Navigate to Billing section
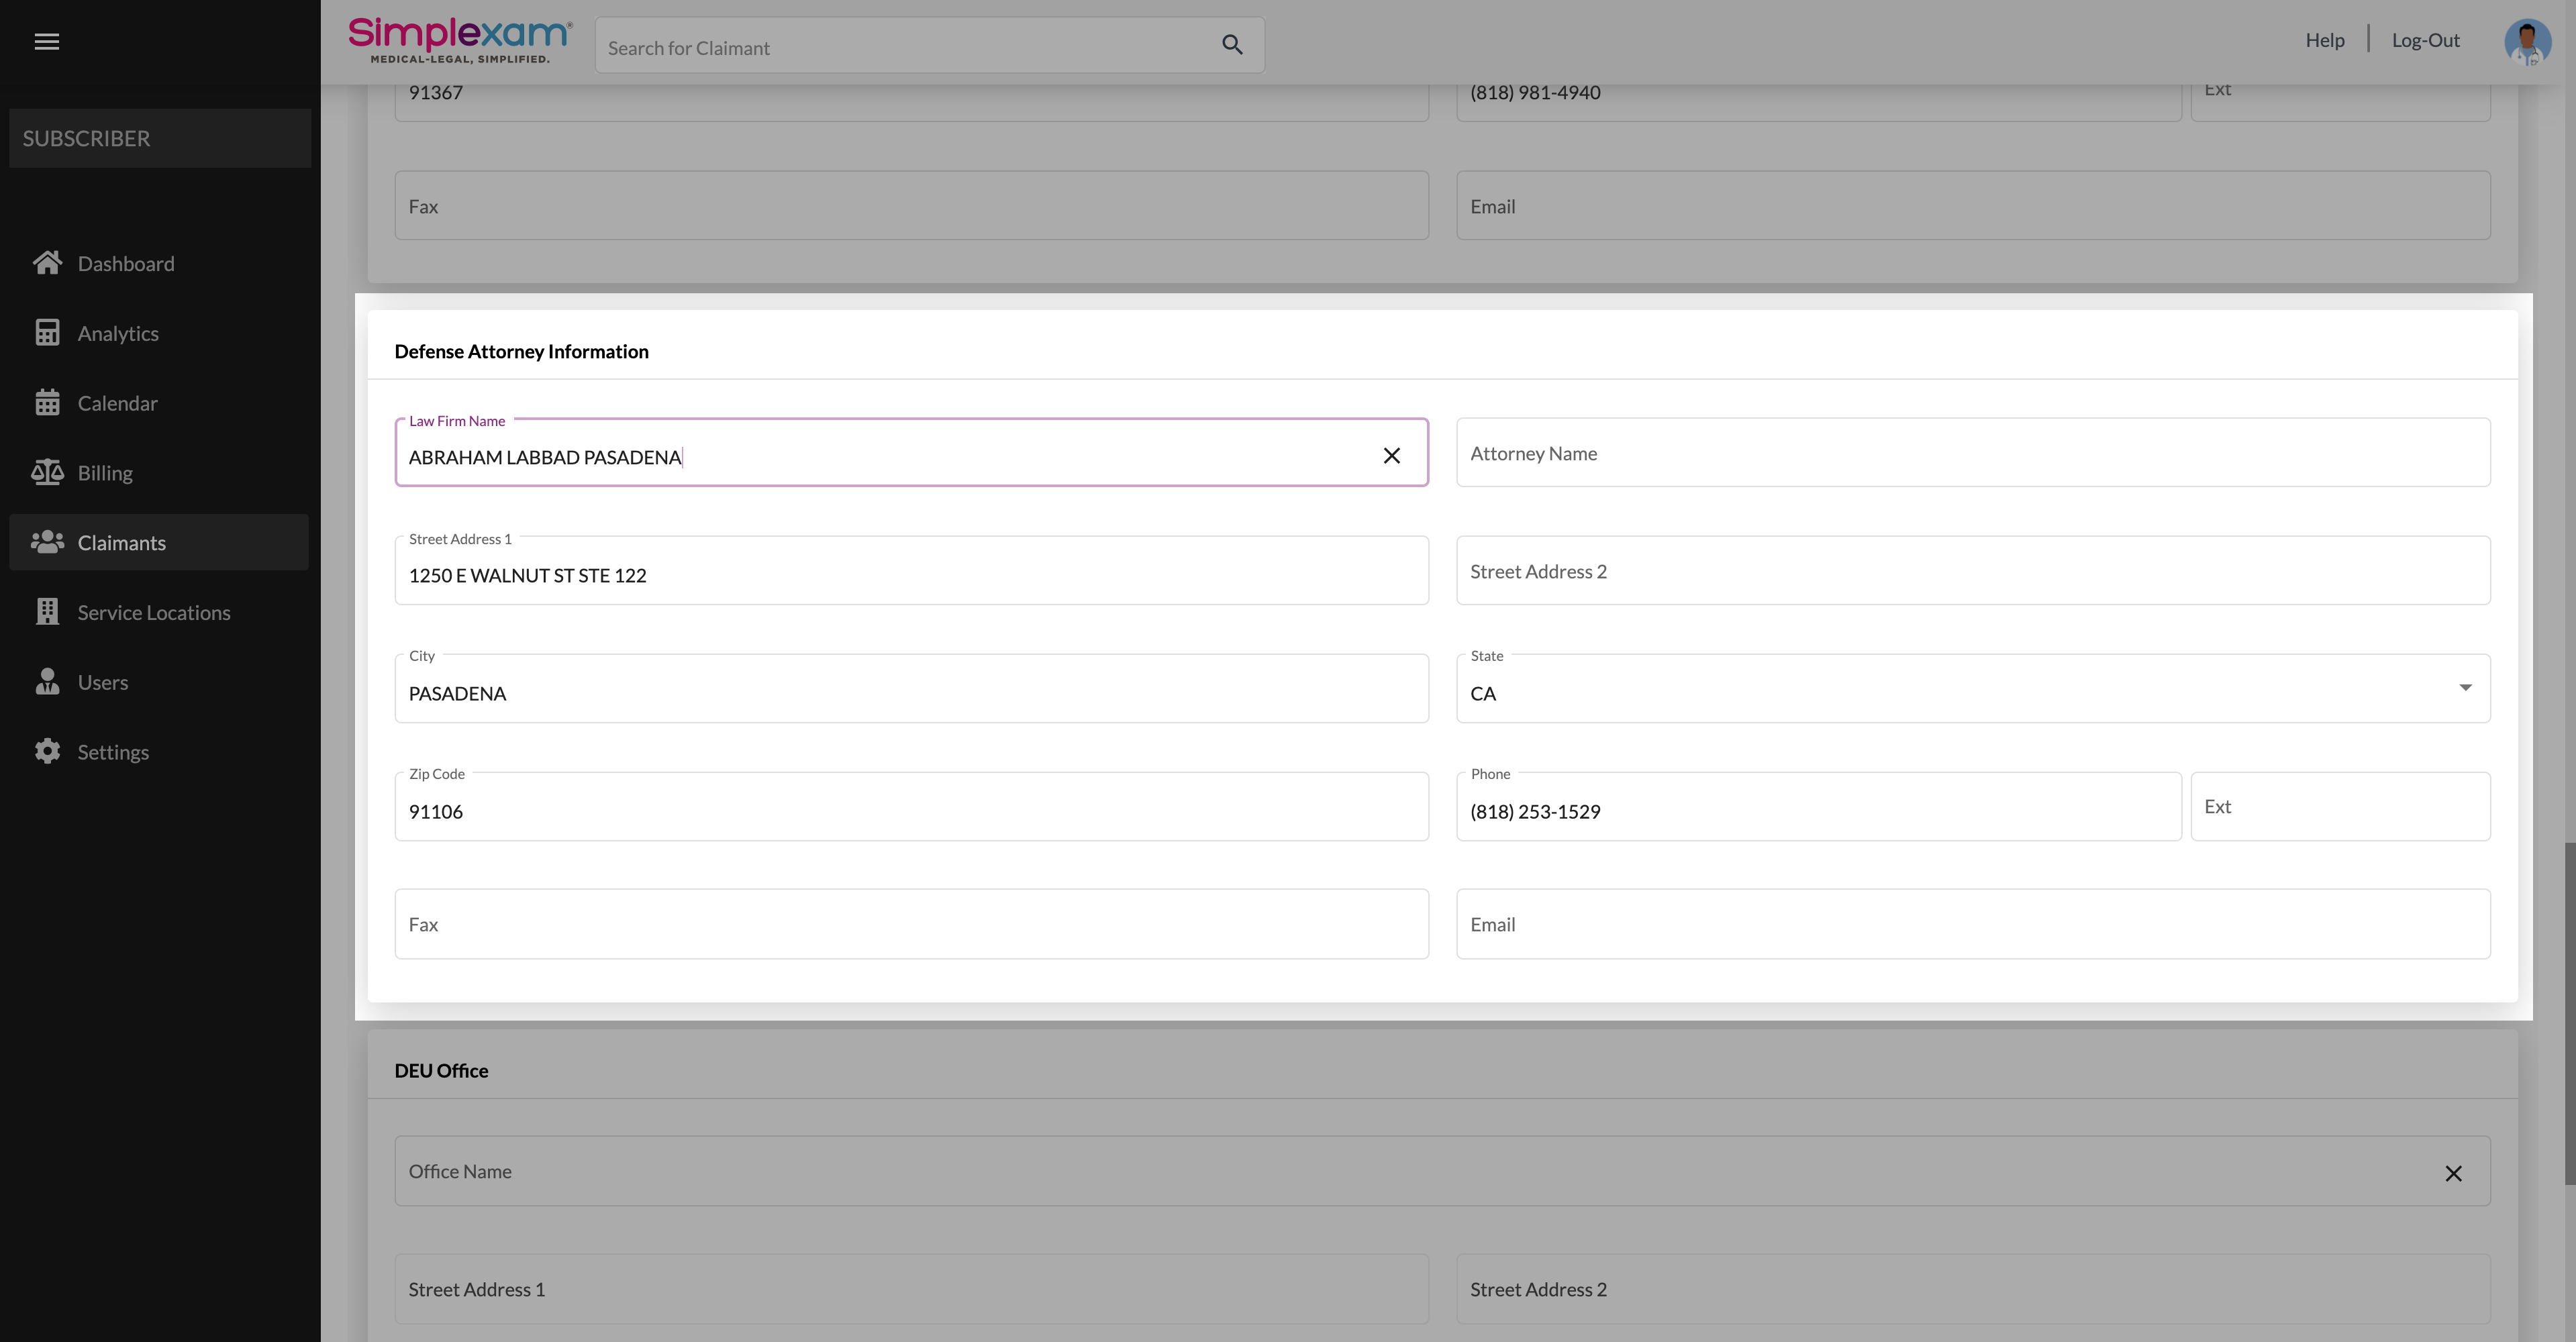 click(105, 473)
